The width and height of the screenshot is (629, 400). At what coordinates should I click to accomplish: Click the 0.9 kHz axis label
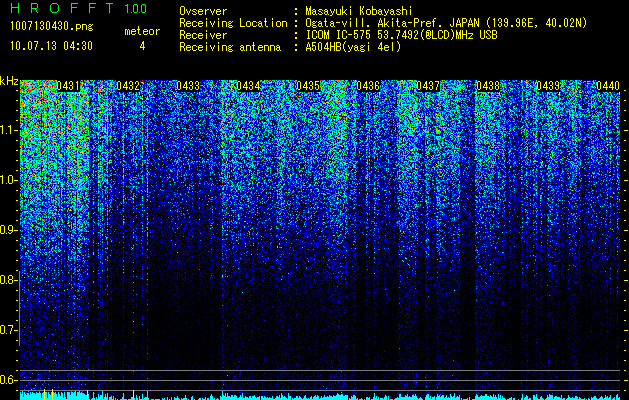click(8, 230)
